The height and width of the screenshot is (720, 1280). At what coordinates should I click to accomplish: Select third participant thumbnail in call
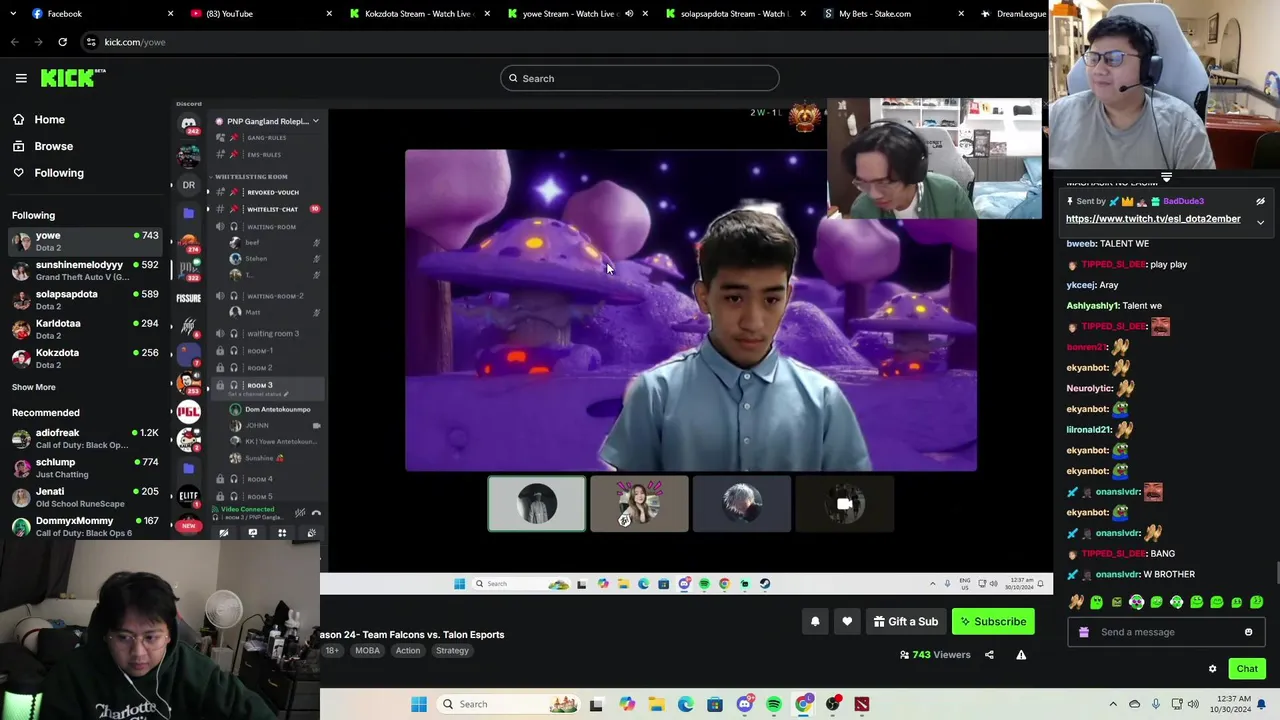[741, 503]
